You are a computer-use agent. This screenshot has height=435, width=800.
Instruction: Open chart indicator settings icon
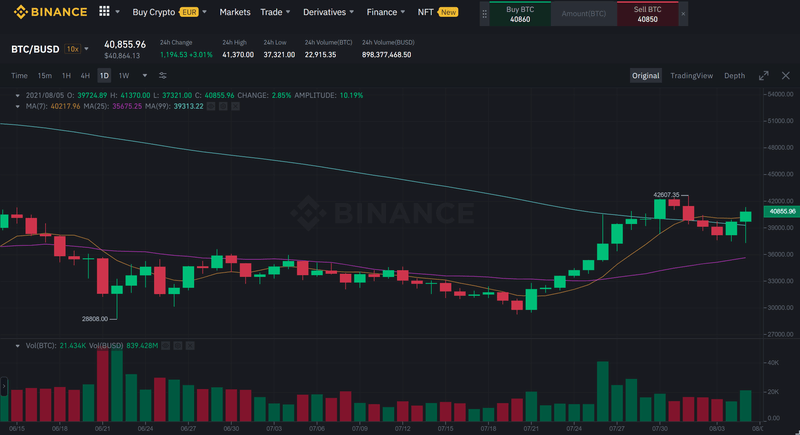162,75
